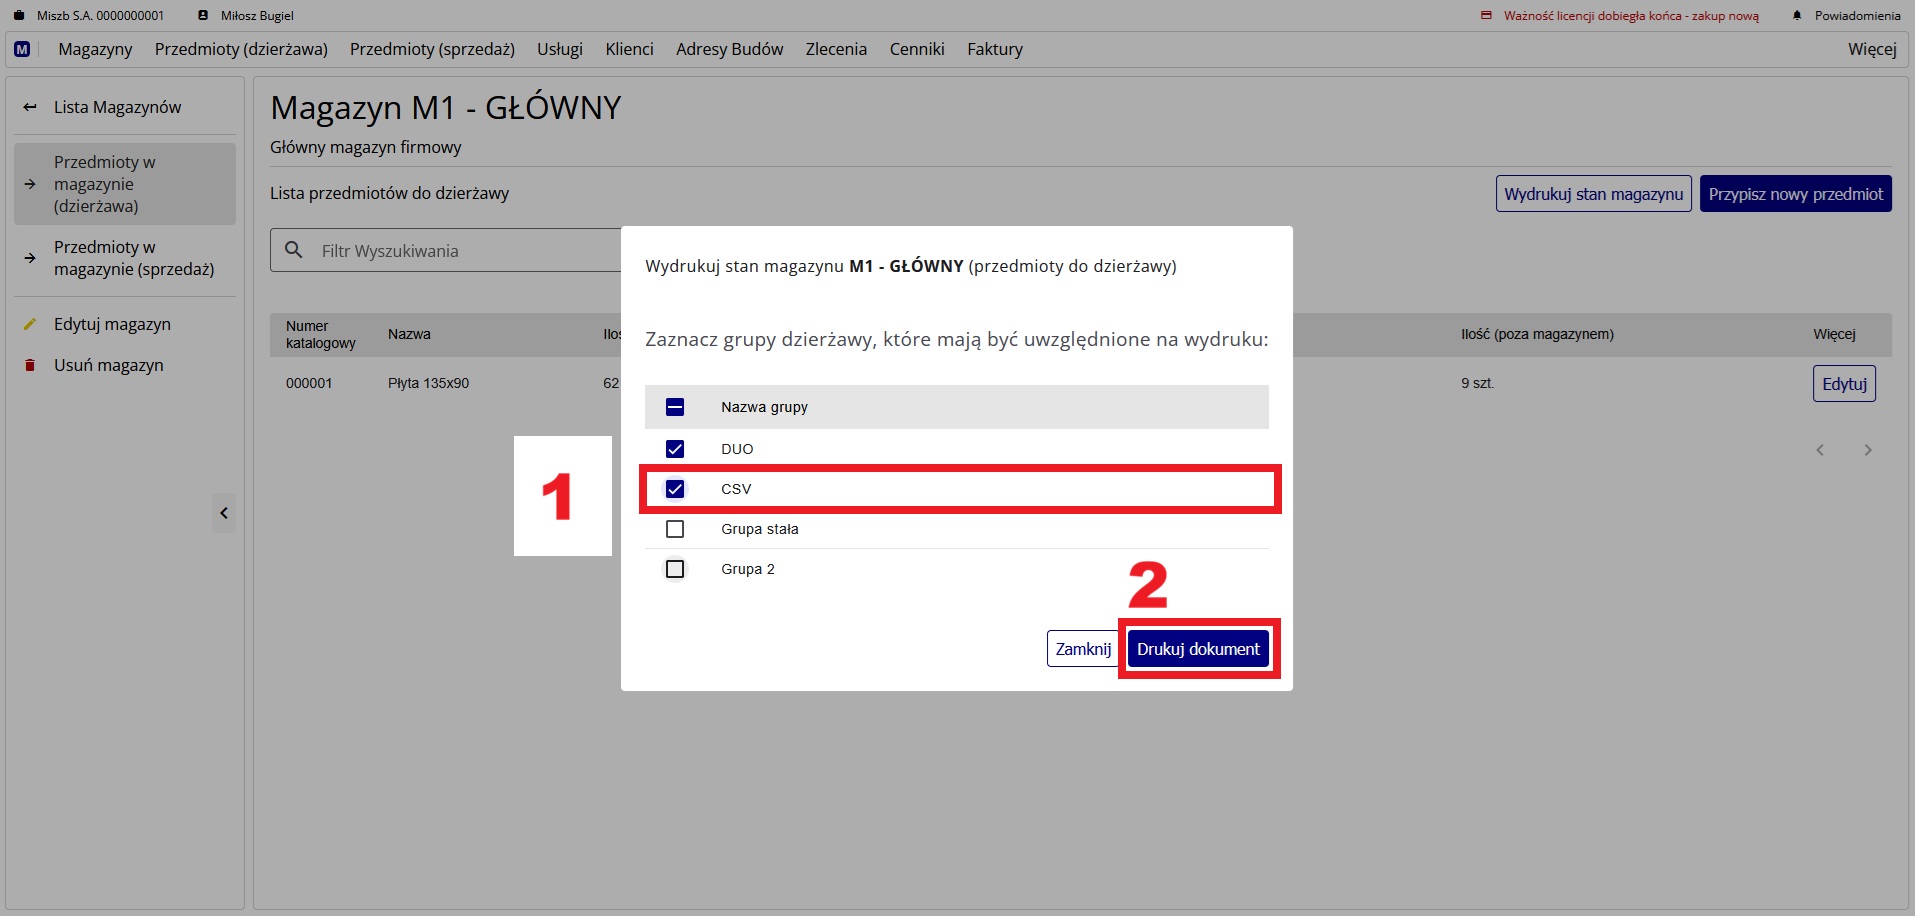The height and width of the screenshot is (916, 1915).
Task: Toggle the select-all Nazwa grupy checkbox
Action: [x=675, y=407]
